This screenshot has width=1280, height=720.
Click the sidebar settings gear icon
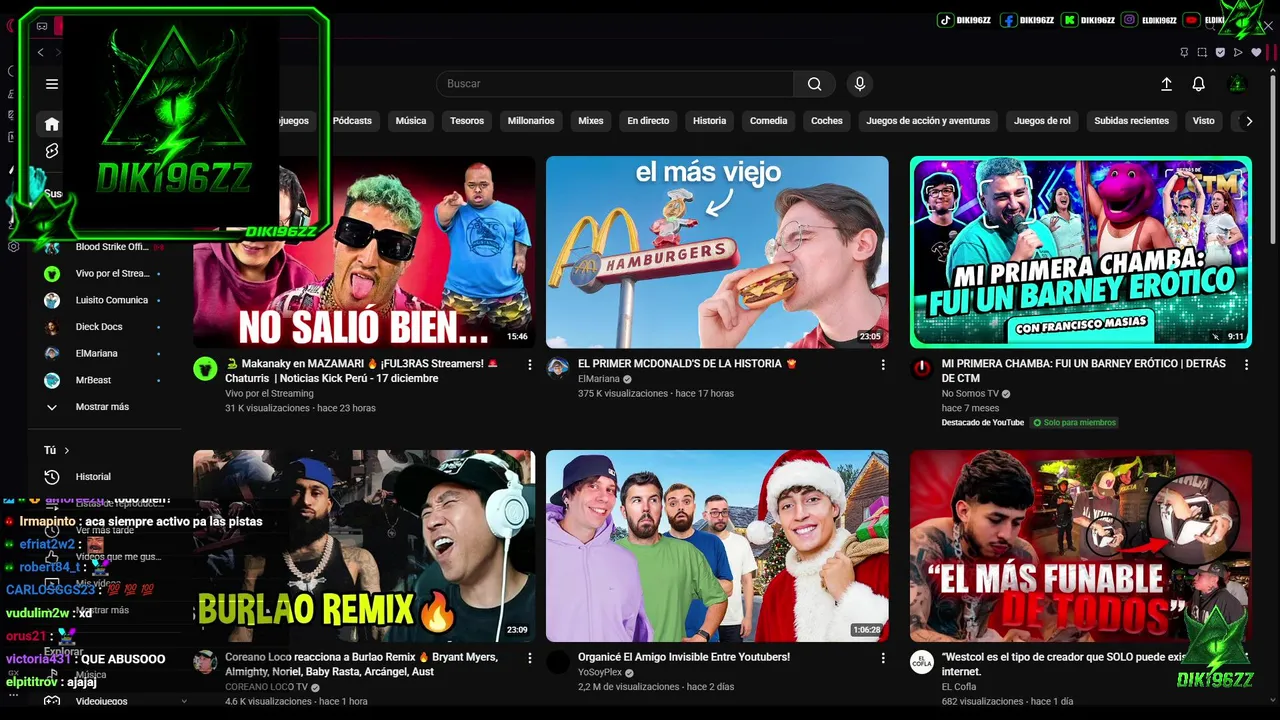[x=14, y=246]
